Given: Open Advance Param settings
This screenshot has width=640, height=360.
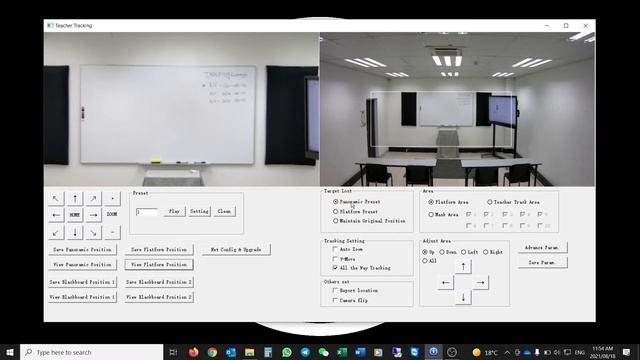Looking at the screenshot, I should click(542, 247).
